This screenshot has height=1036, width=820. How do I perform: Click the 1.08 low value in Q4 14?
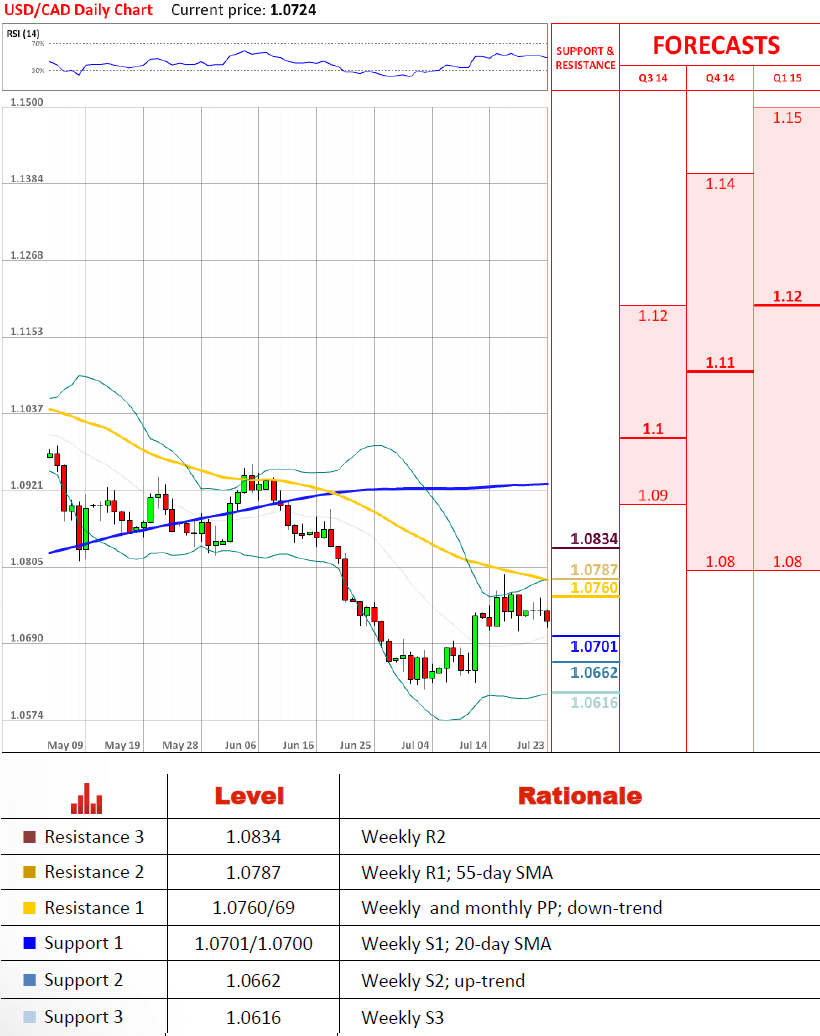(x=720, y=562)
